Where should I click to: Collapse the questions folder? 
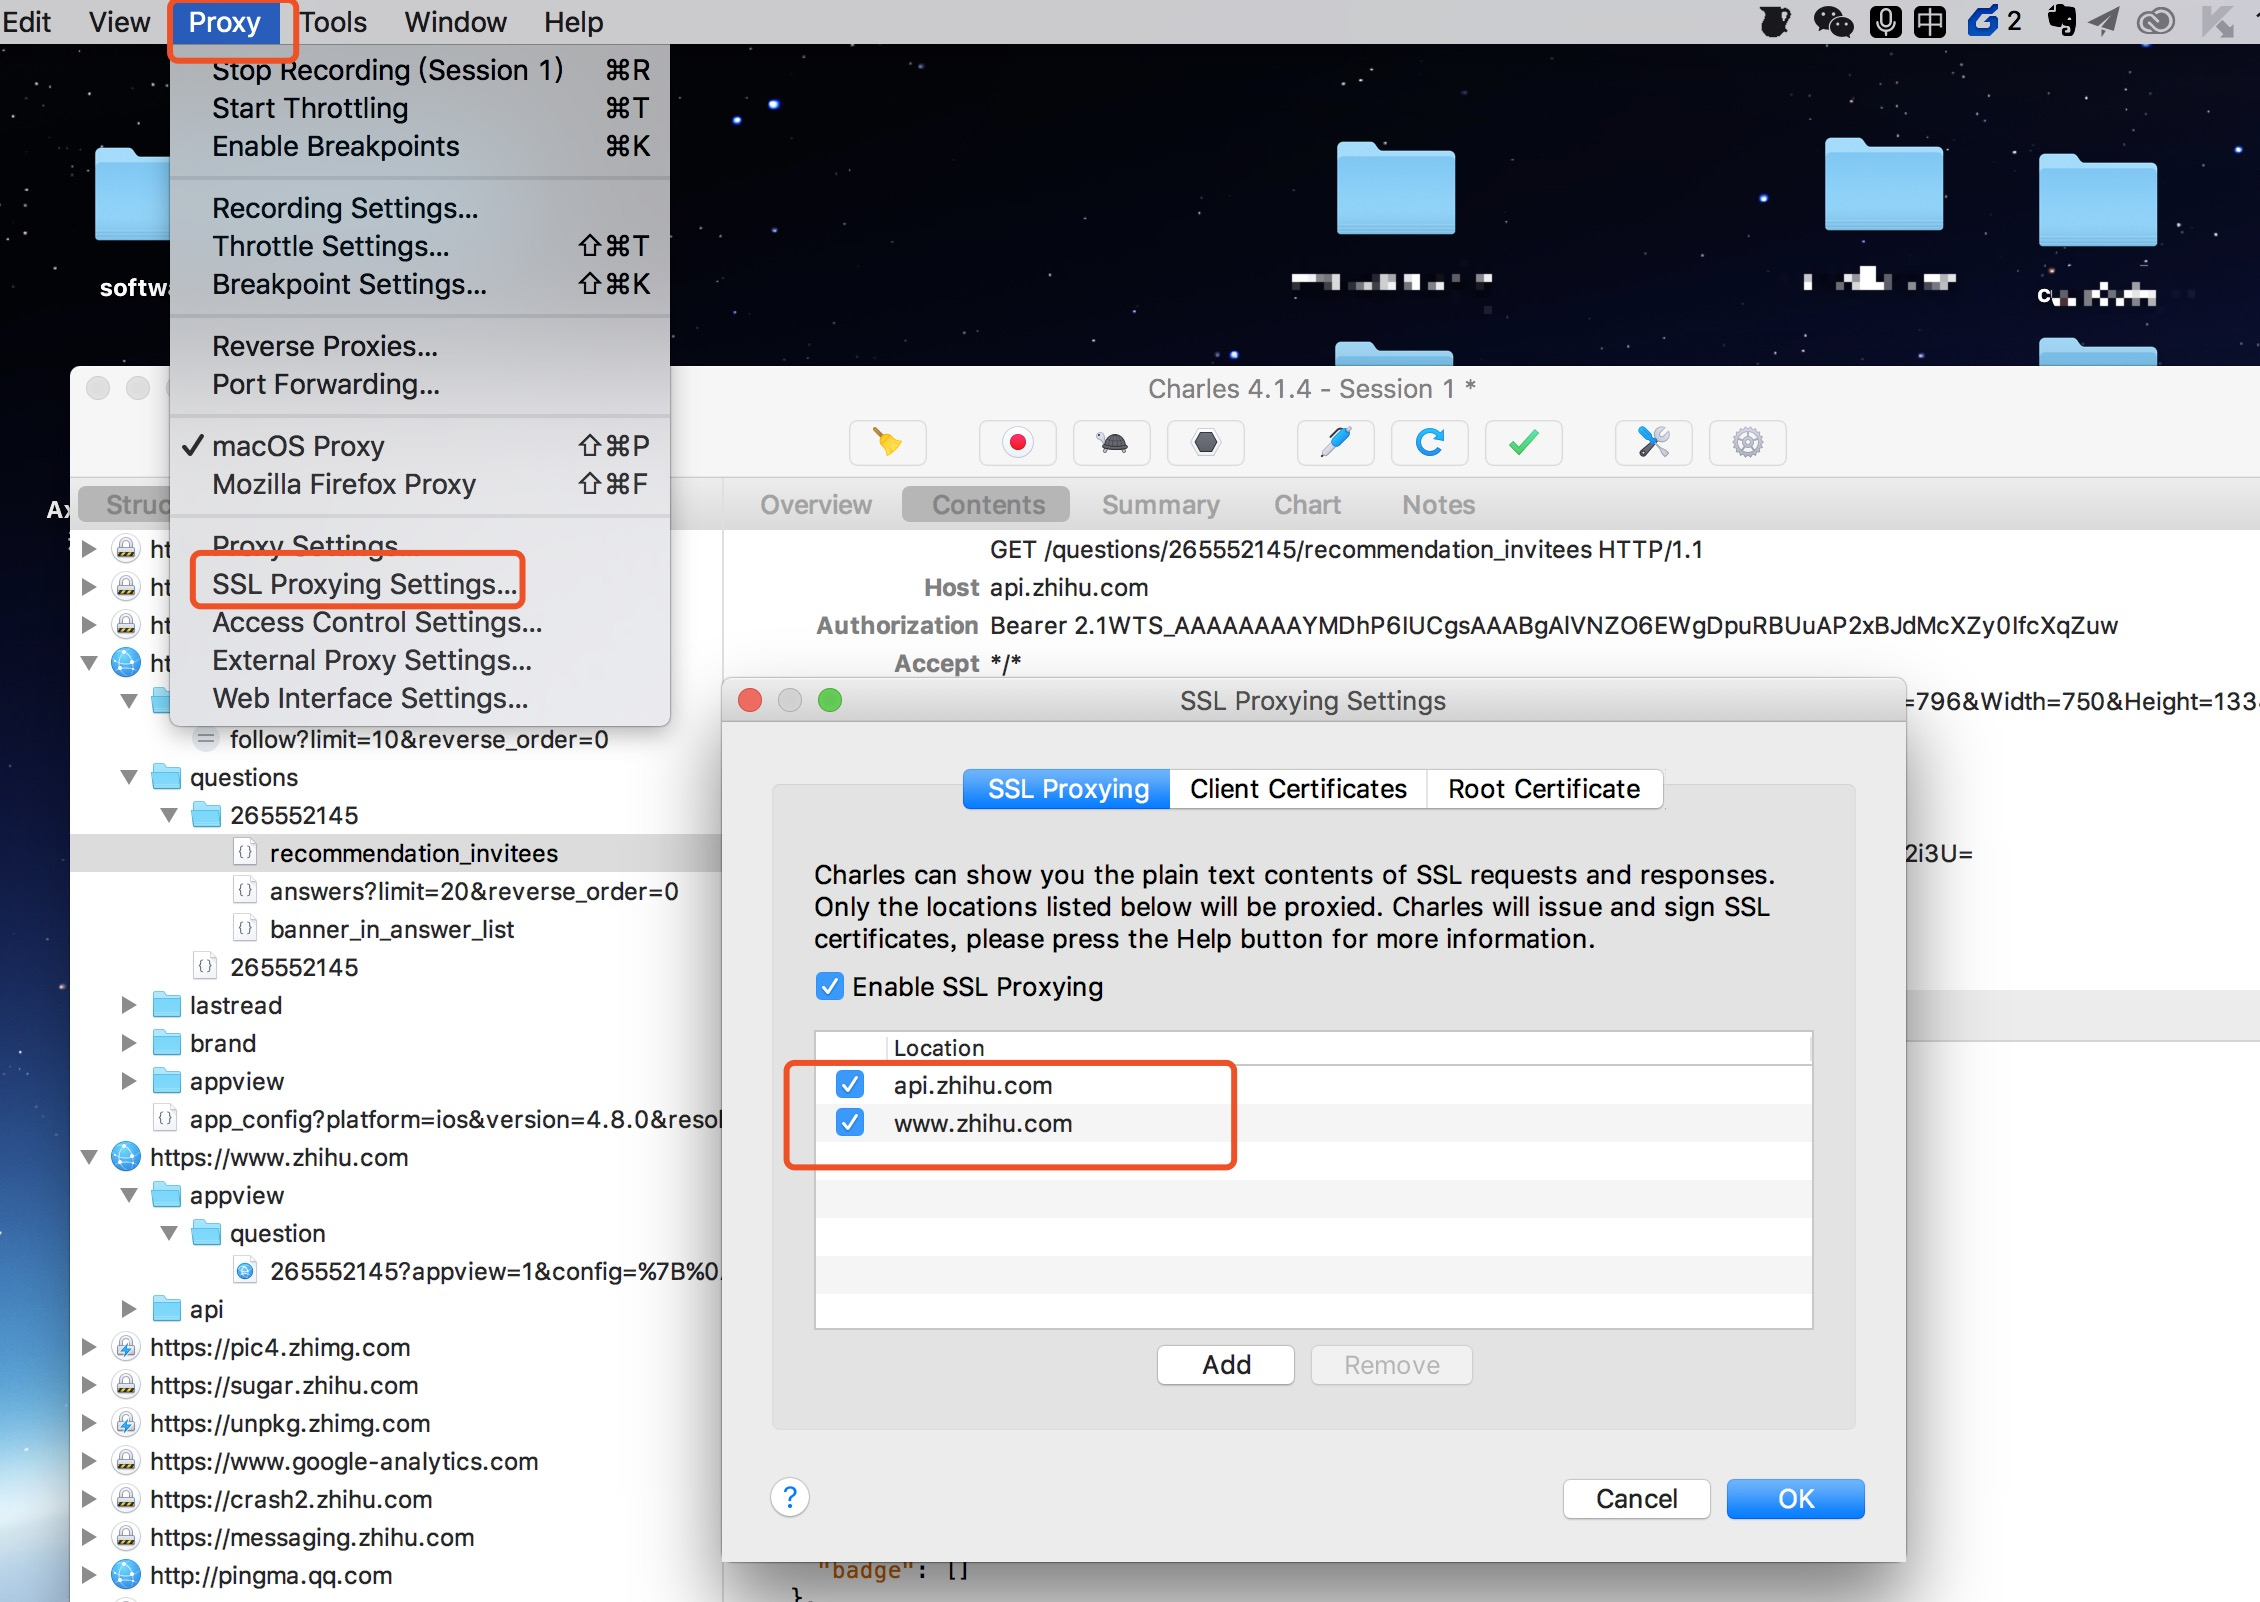pos(129,777)
